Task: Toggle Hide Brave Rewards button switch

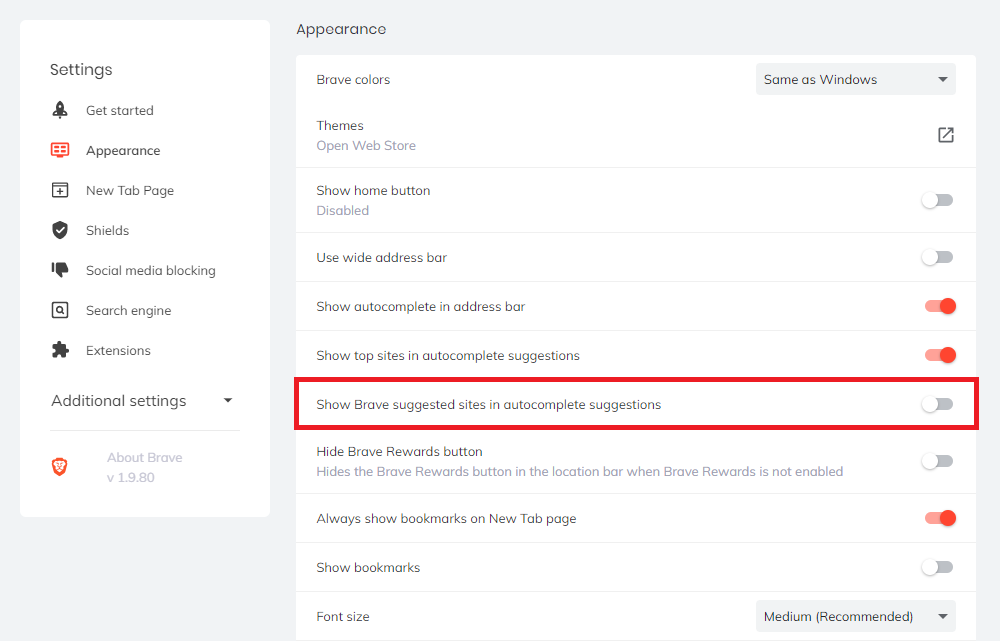Action: [938, 461]
